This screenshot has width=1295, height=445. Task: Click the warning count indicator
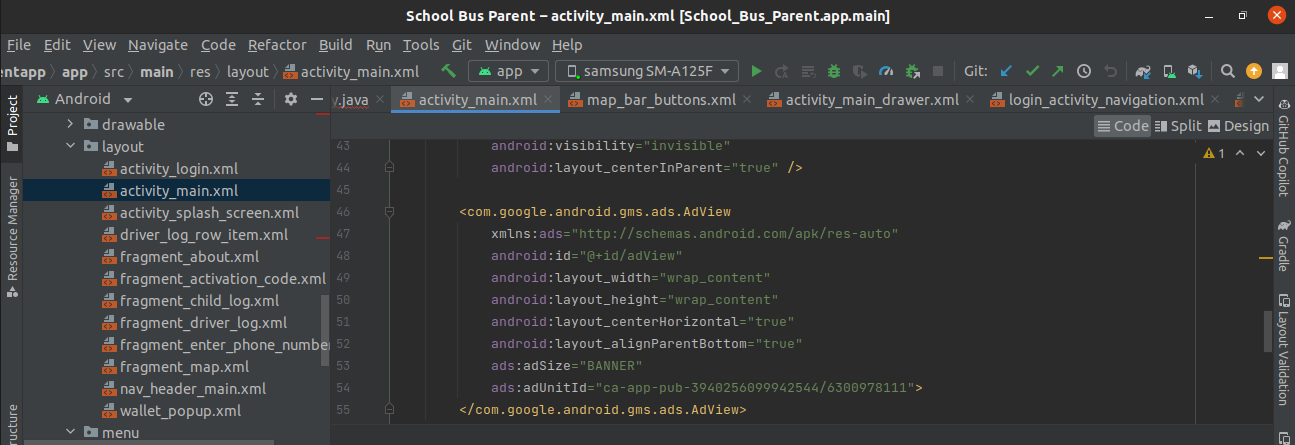tap(1214, 153)
